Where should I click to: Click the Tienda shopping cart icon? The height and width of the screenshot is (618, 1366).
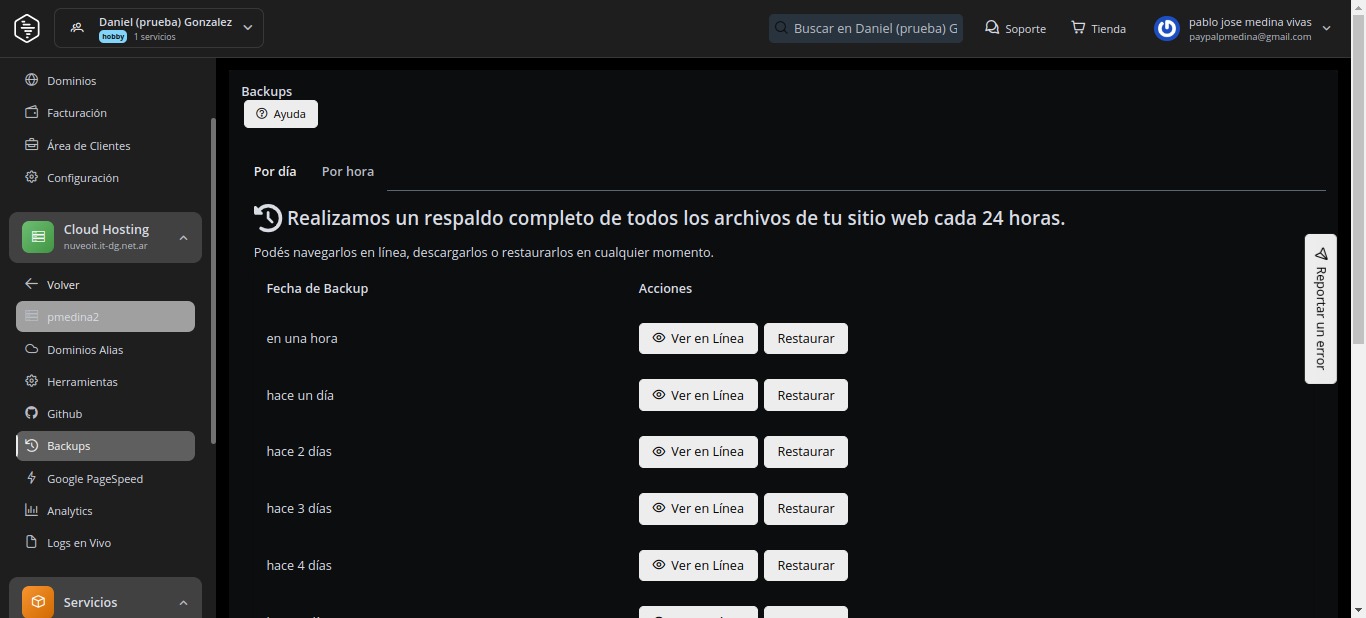[1078, 28]
